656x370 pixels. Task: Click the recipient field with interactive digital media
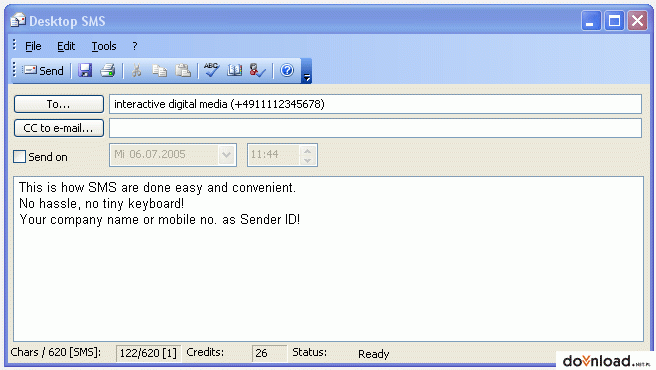tap(375, 104)
